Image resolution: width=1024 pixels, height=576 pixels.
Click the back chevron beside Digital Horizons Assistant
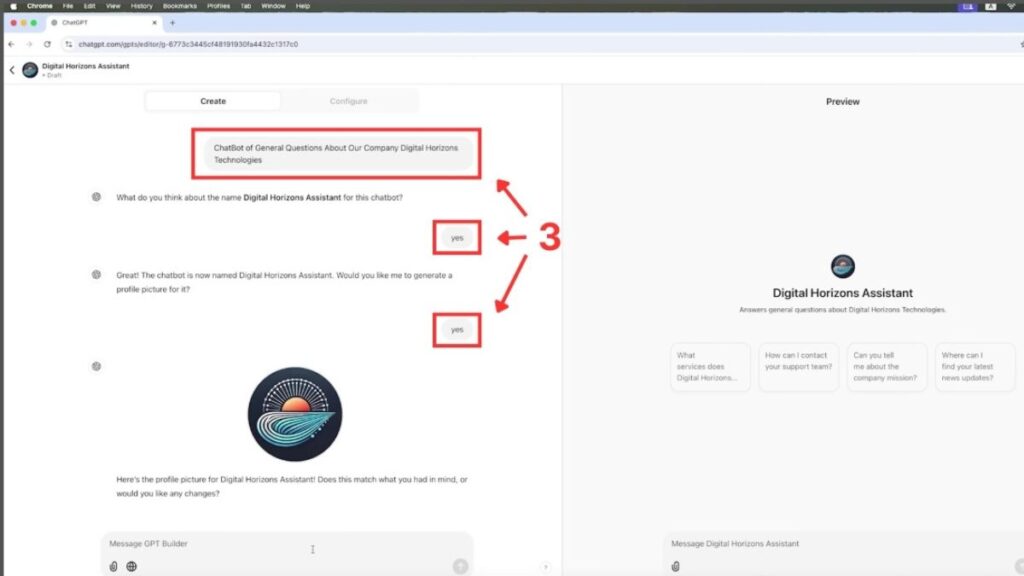coord(12,70)
